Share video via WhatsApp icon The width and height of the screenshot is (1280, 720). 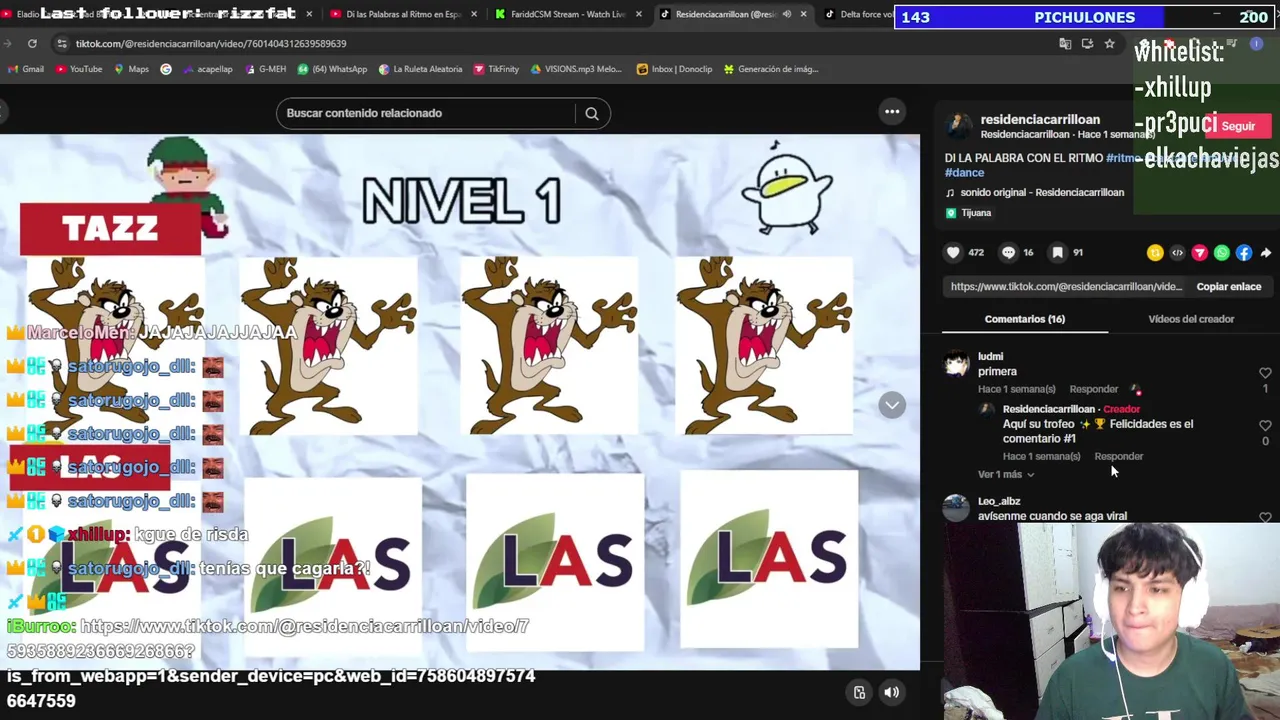(x=1221, y=253)
